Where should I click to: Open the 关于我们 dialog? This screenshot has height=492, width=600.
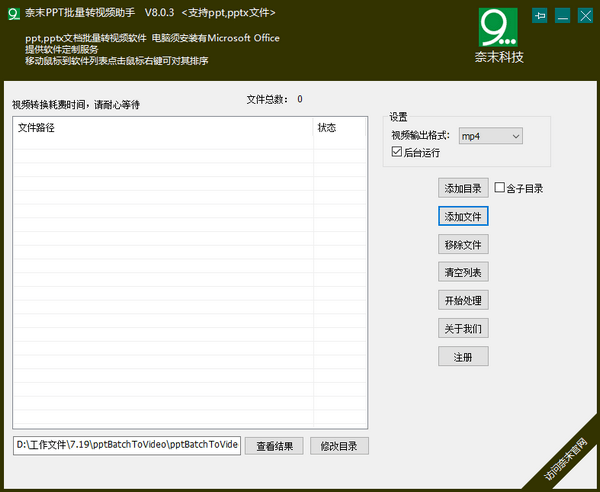point(463,328)
